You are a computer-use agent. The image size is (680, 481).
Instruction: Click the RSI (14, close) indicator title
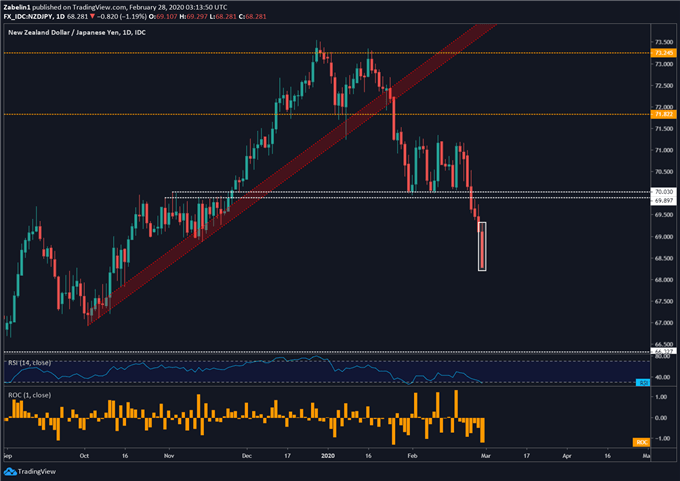click(x=29, y=363)
